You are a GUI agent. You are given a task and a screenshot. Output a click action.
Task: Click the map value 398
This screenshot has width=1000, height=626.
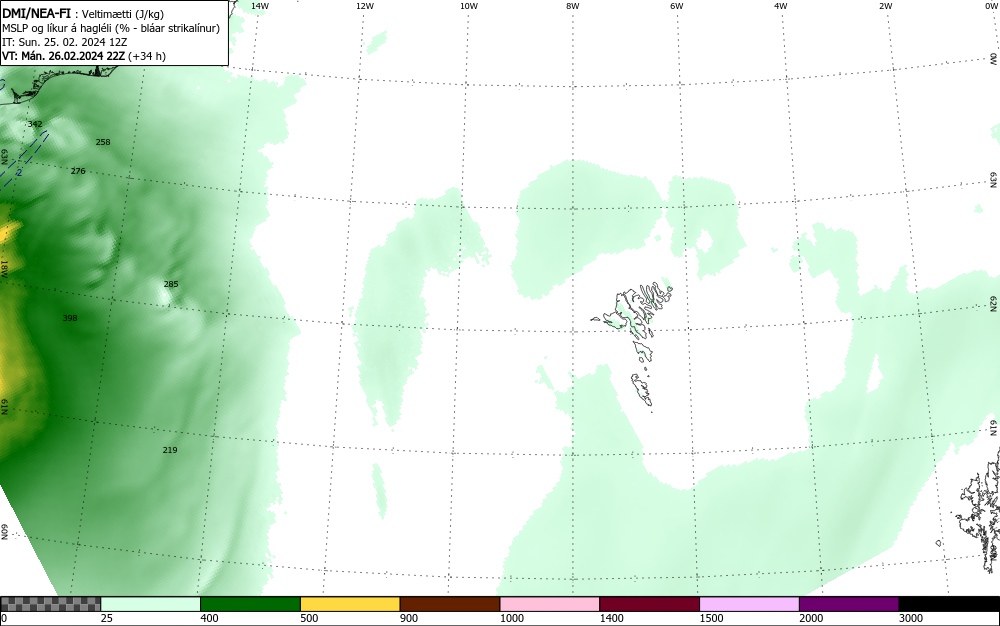[70, 317]
